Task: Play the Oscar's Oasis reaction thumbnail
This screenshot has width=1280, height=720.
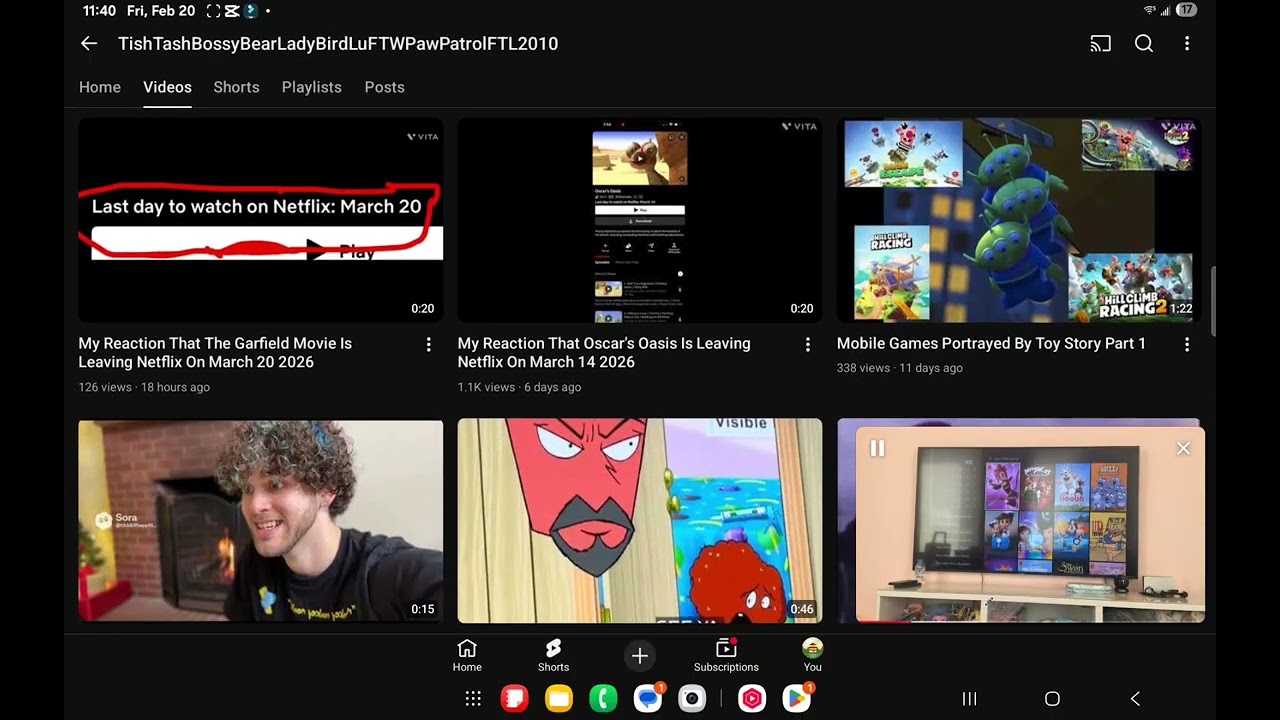Action: (x=640, y=220)
